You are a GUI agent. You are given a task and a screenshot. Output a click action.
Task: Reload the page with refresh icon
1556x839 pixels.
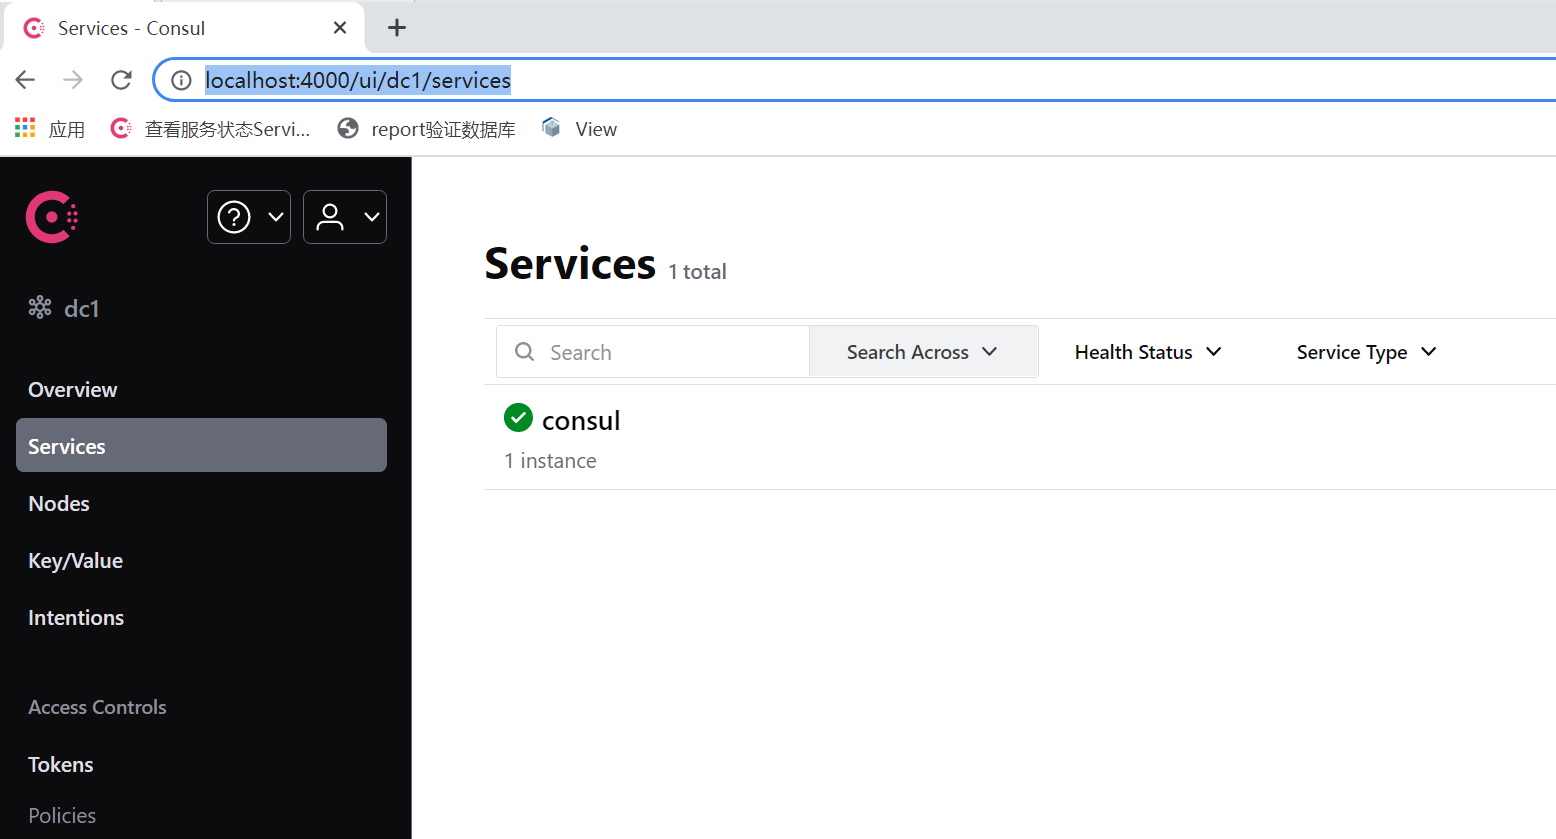coord(121,80)
